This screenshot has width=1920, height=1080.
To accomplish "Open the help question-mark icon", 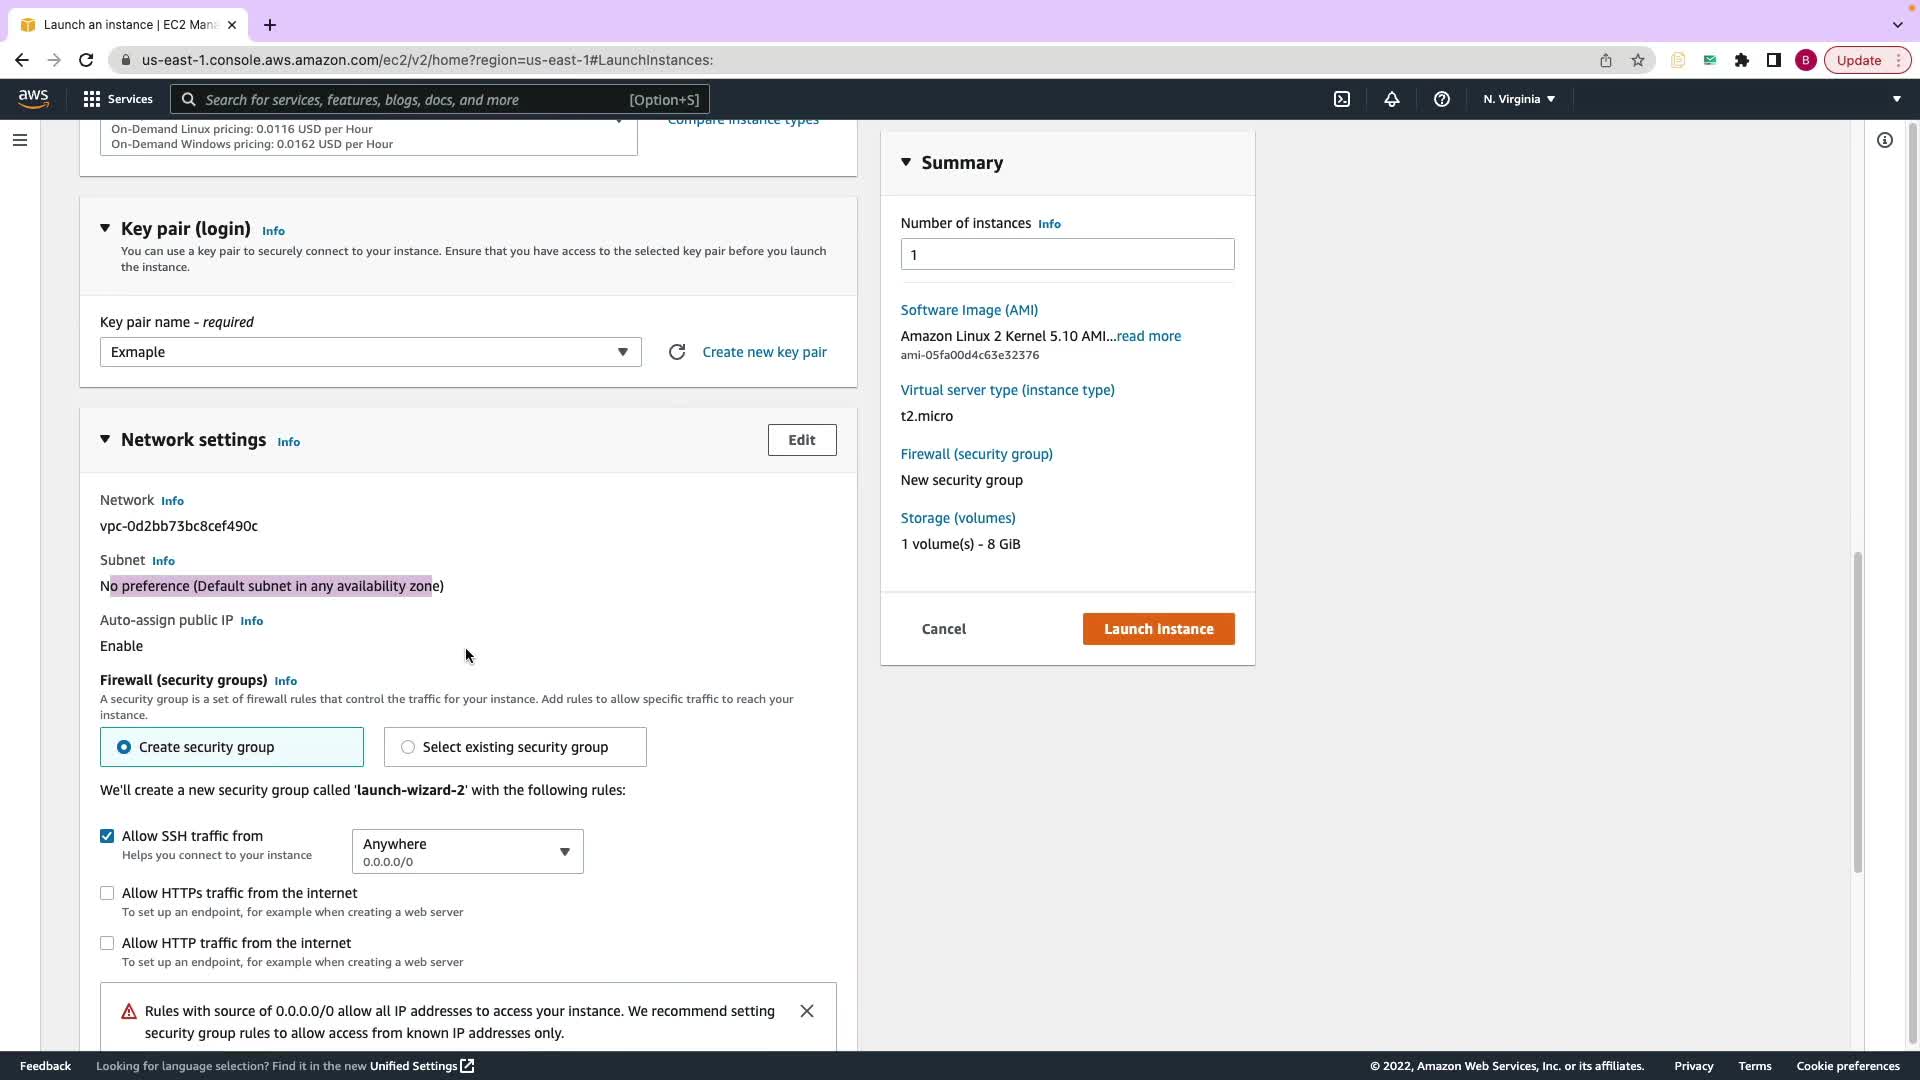I will pos(1441,99).
